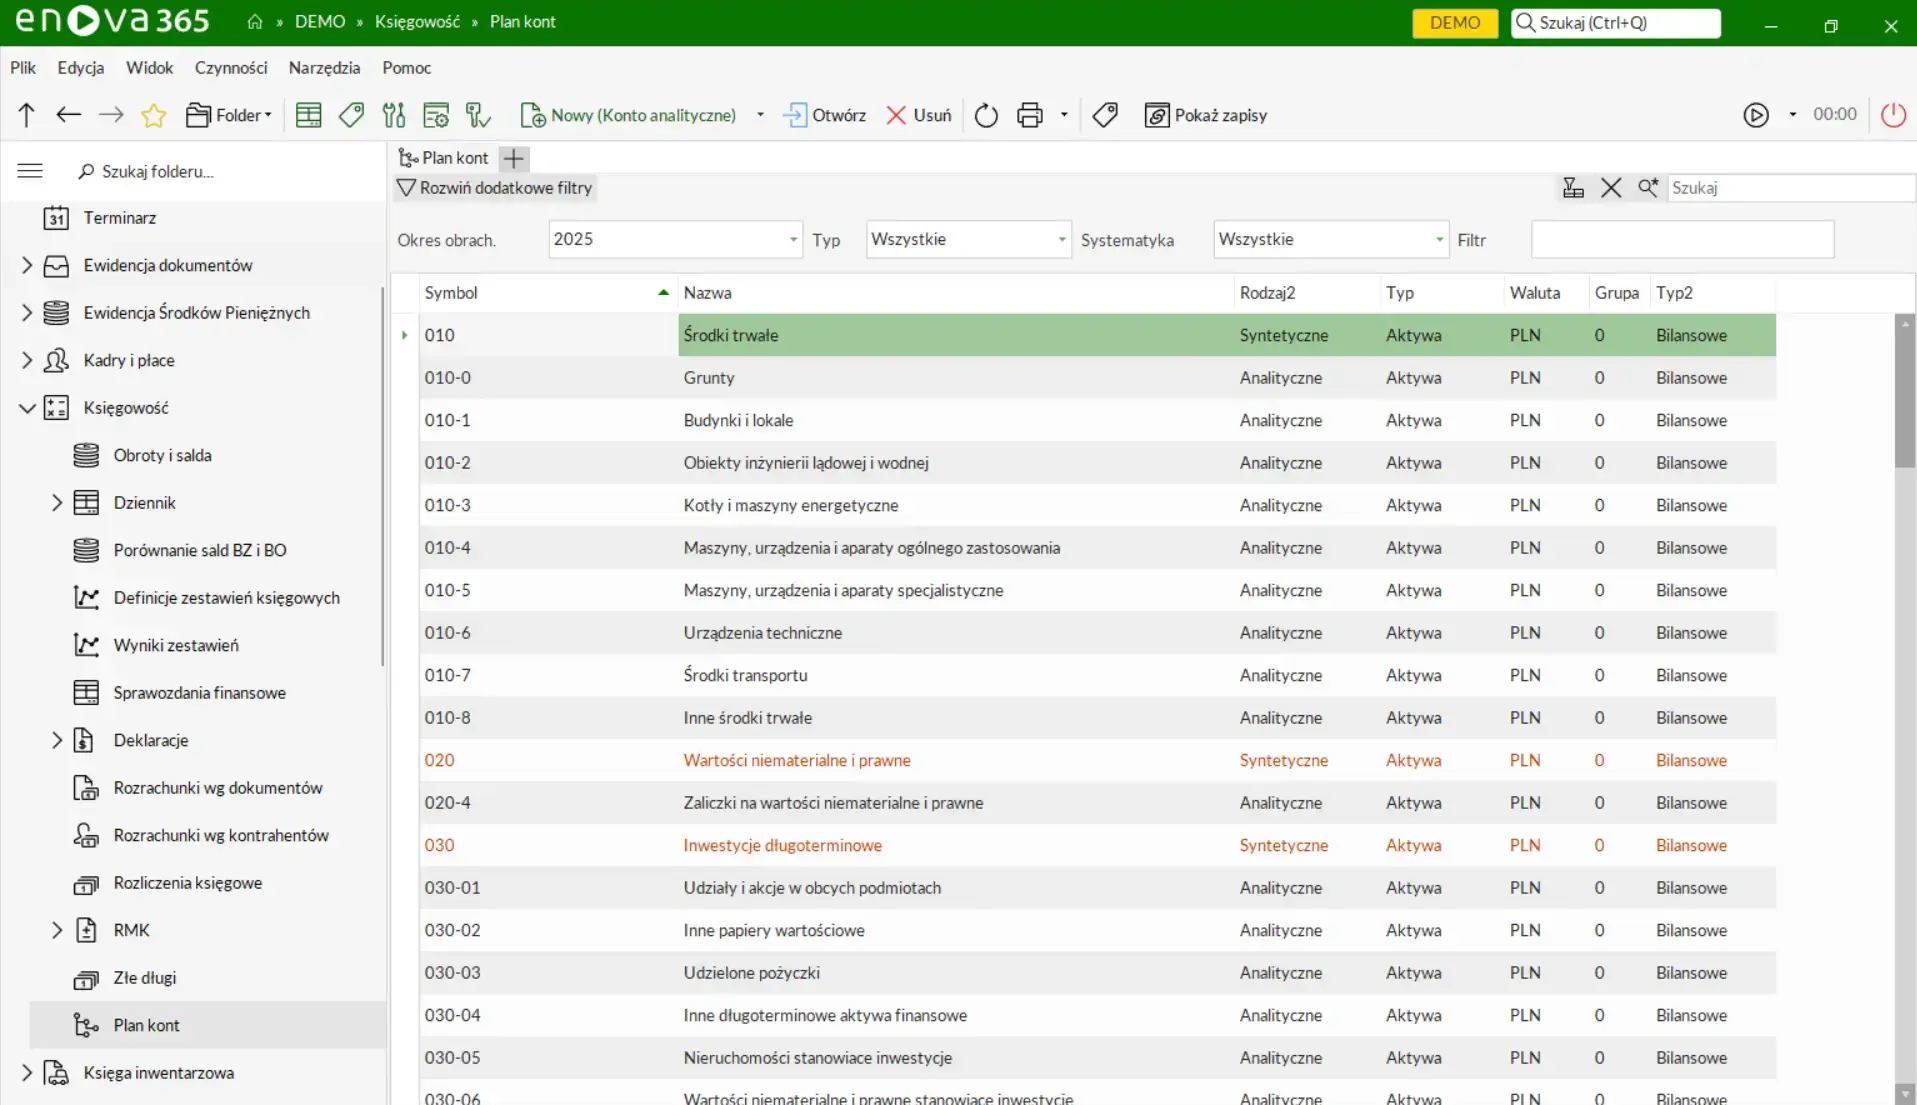Click the printer icon
Image resolution: width=1917 pixels, height=1105 pixels.
[1029, 116]
